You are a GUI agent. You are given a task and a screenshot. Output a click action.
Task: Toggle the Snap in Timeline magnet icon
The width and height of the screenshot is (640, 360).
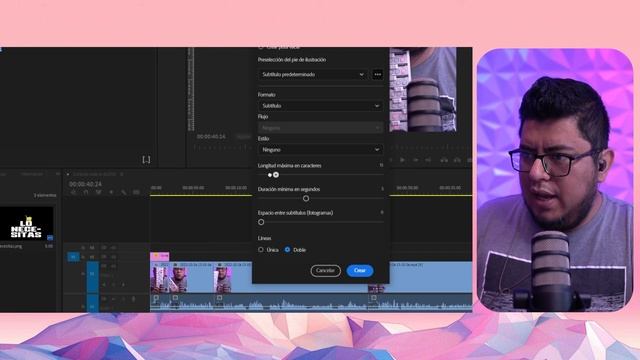point(86,192)
